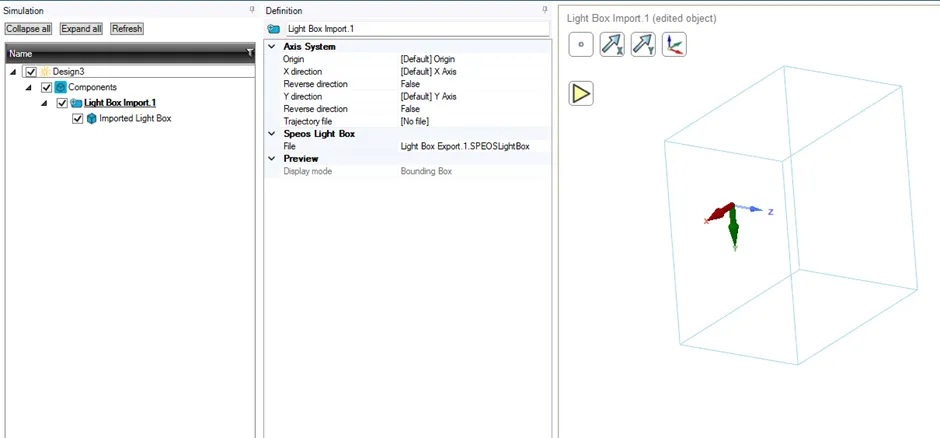Click the Light Box Import.1 tree icon
This screenshot has height=438, width=940.
coord(76,103)
